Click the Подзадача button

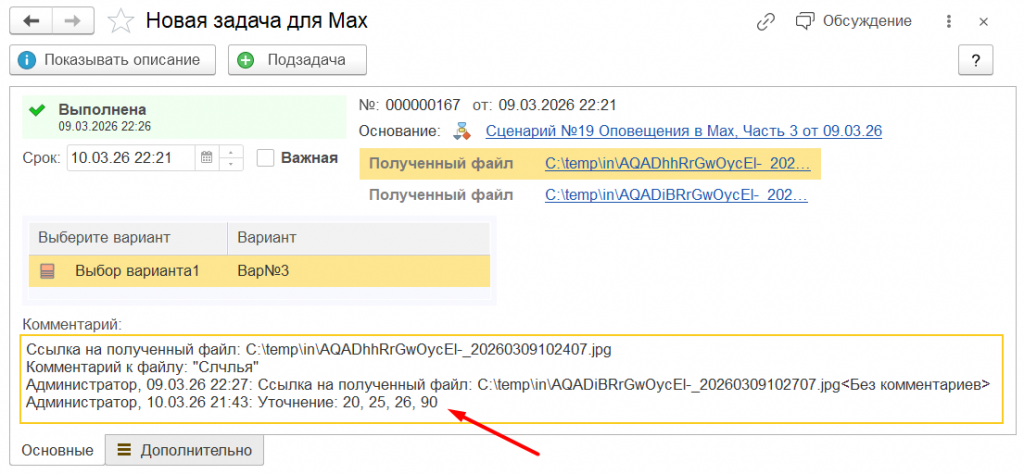coord(298,60)
